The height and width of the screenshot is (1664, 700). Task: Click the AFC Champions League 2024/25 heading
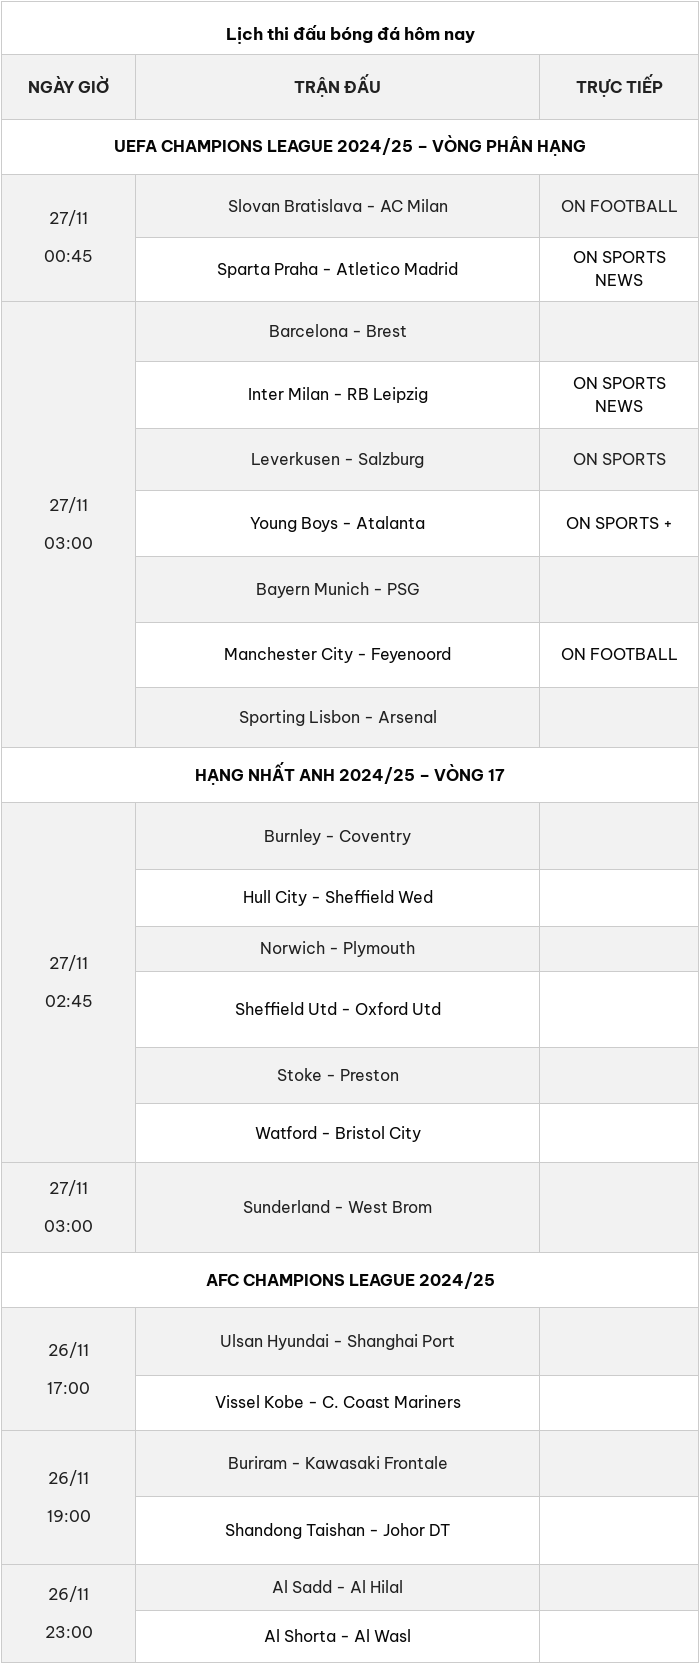pos(350,1280)
